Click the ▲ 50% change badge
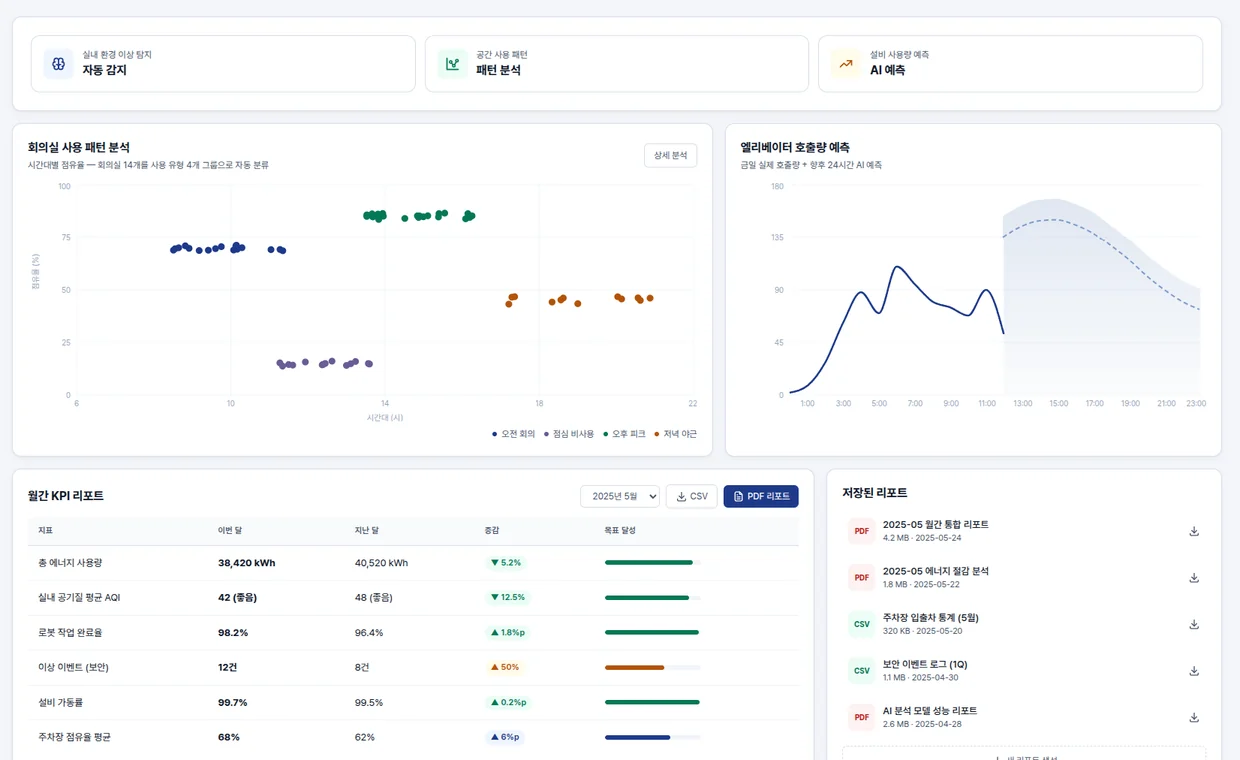Viewport: 1240px width, 760px height. click(505, 667)
